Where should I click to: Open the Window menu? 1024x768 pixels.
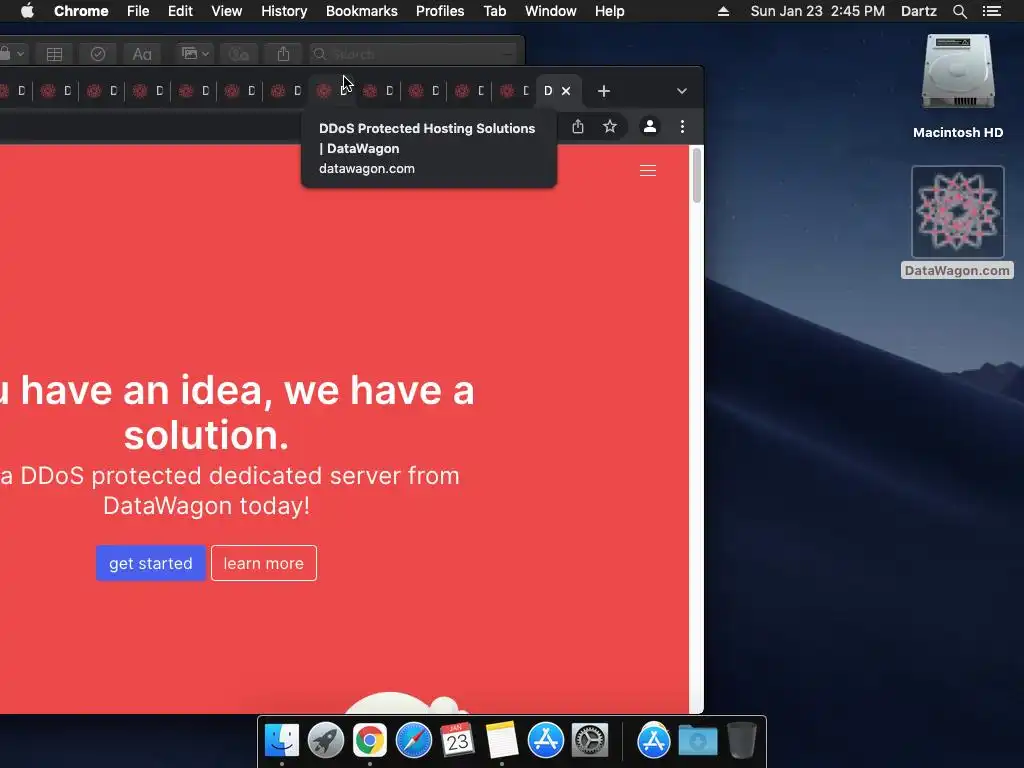(551, 11)
